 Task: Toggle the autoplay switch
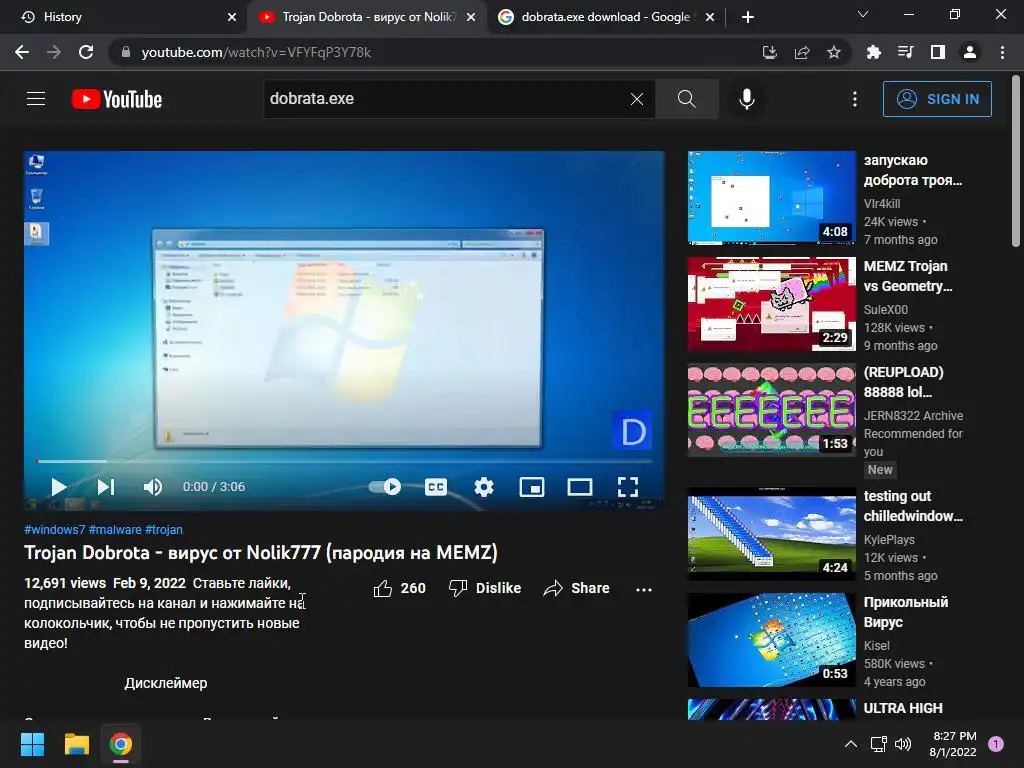click(385, 487)
